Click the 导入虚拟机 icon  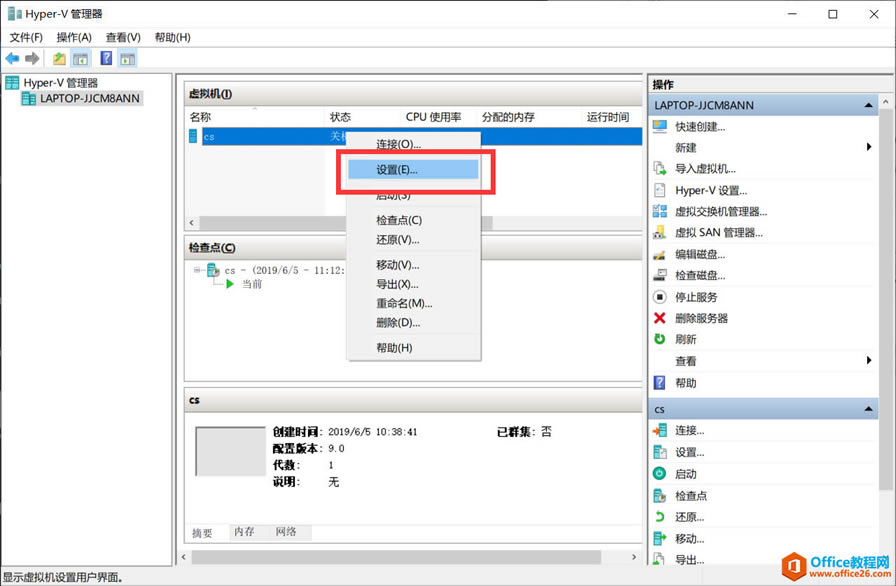point(659,168)
